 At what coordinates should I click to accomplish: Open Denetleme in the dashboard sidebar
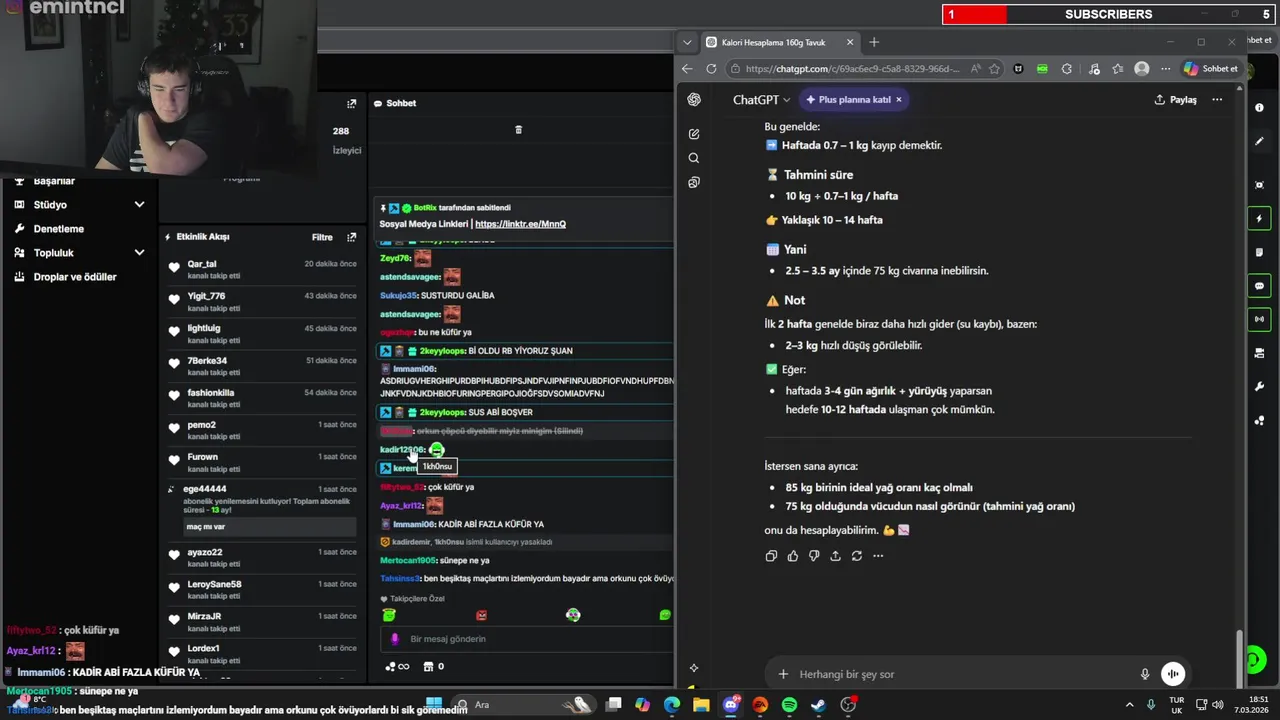coord(59,229)
